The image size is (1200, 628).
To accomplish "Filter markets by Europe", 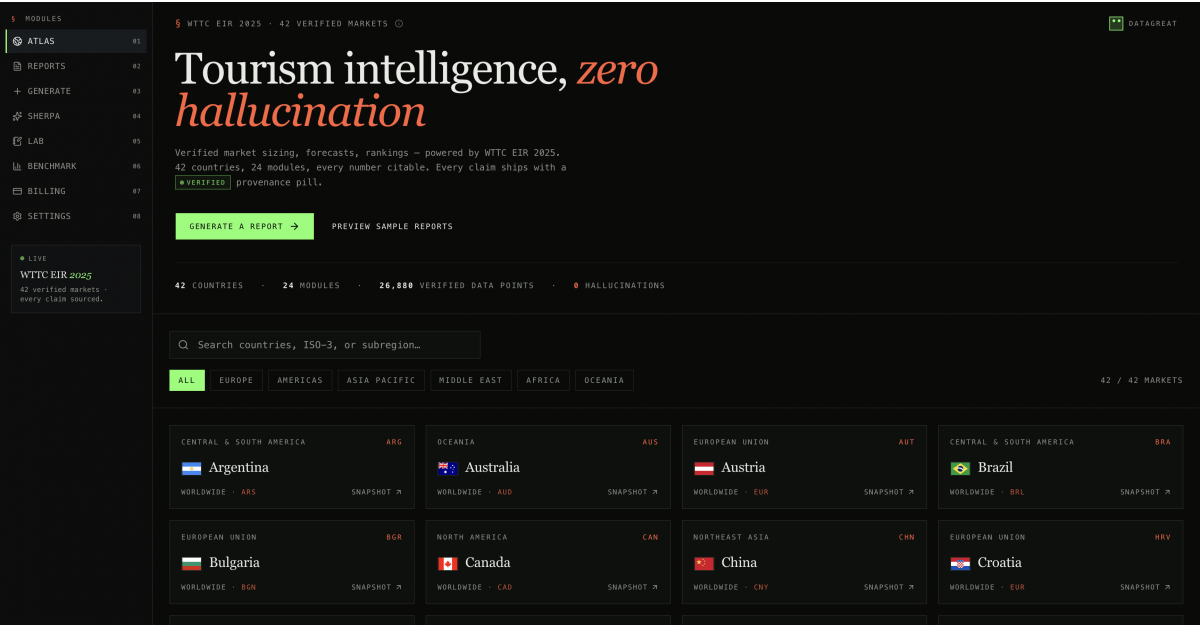I will click(237, 380).
